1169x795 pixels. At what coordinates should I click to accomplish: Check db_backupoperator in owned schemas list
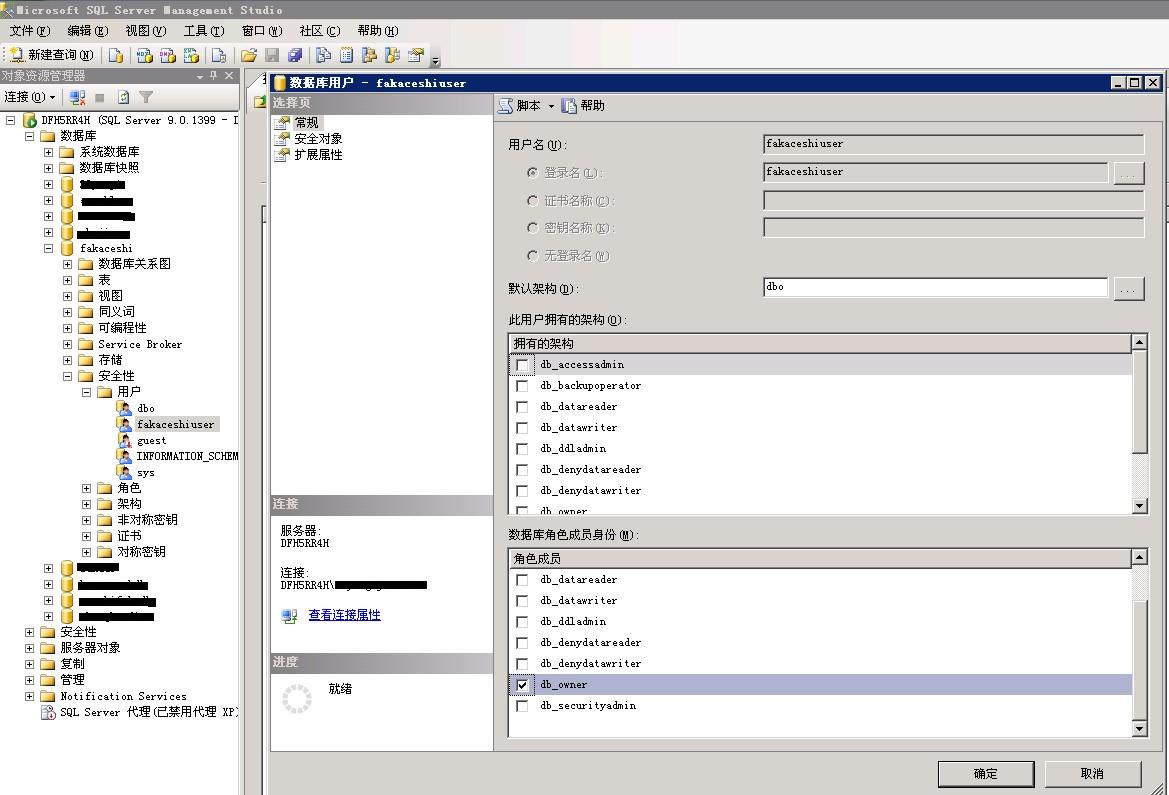point(522,386)
